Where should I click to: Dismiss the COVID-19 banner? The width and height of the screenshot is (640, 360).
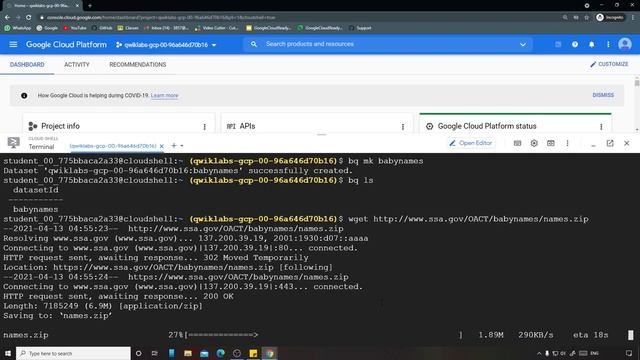click(x=603, y=95)
